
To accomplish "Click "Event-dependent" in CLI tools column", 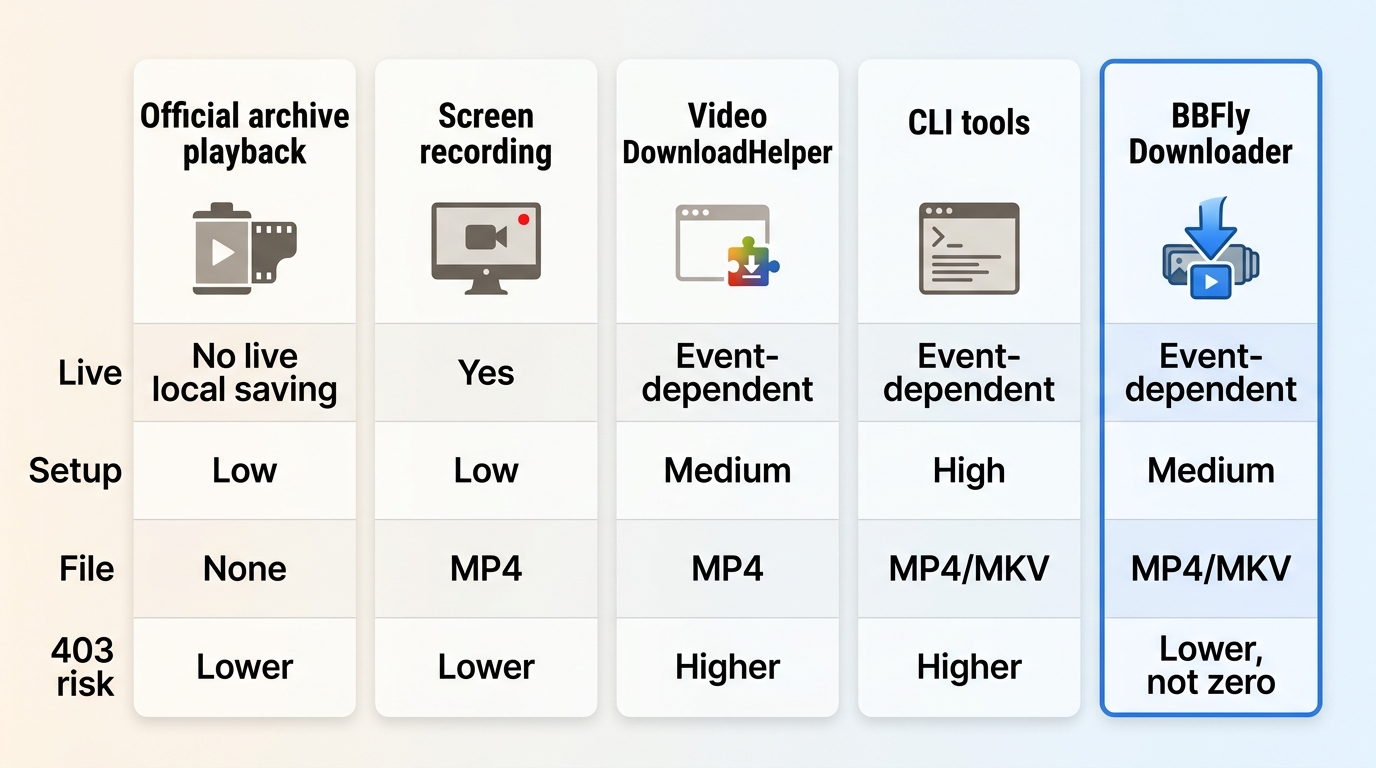I will [x=969, y=373].
